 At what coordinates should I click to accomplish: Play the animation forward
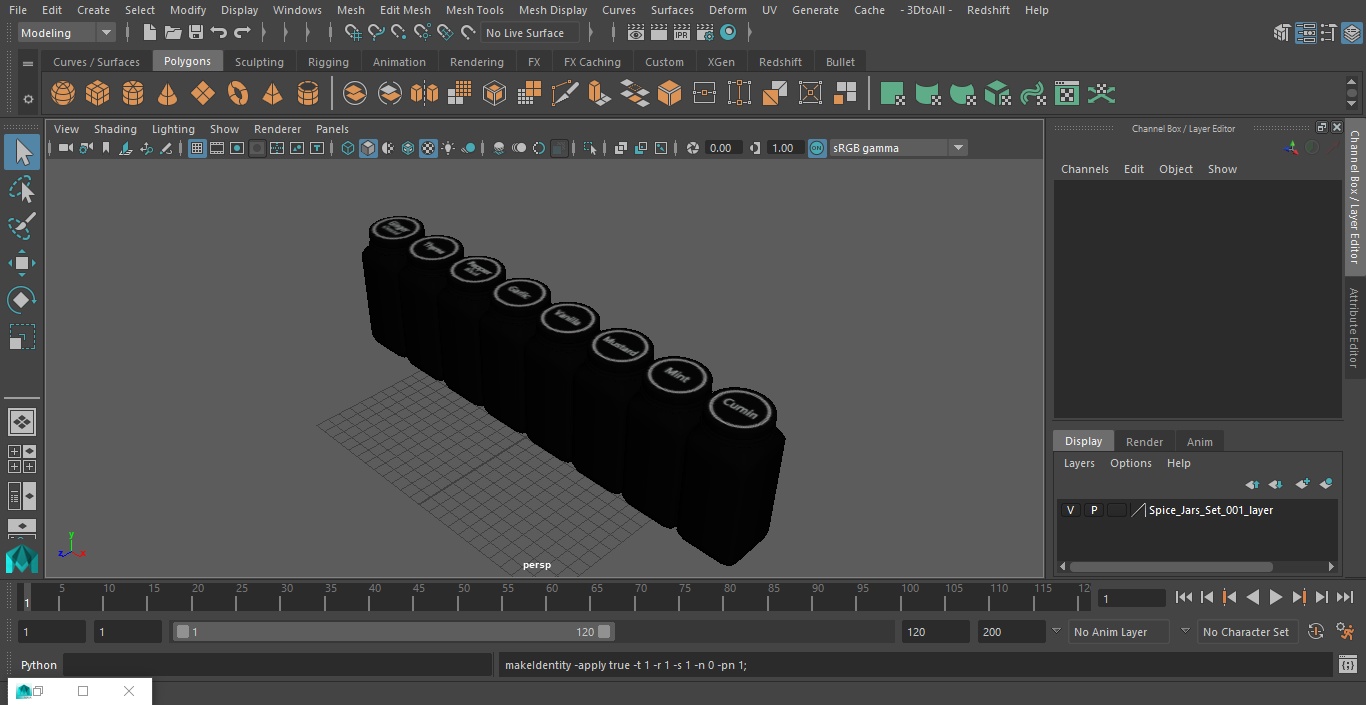tap(1275, 597)
